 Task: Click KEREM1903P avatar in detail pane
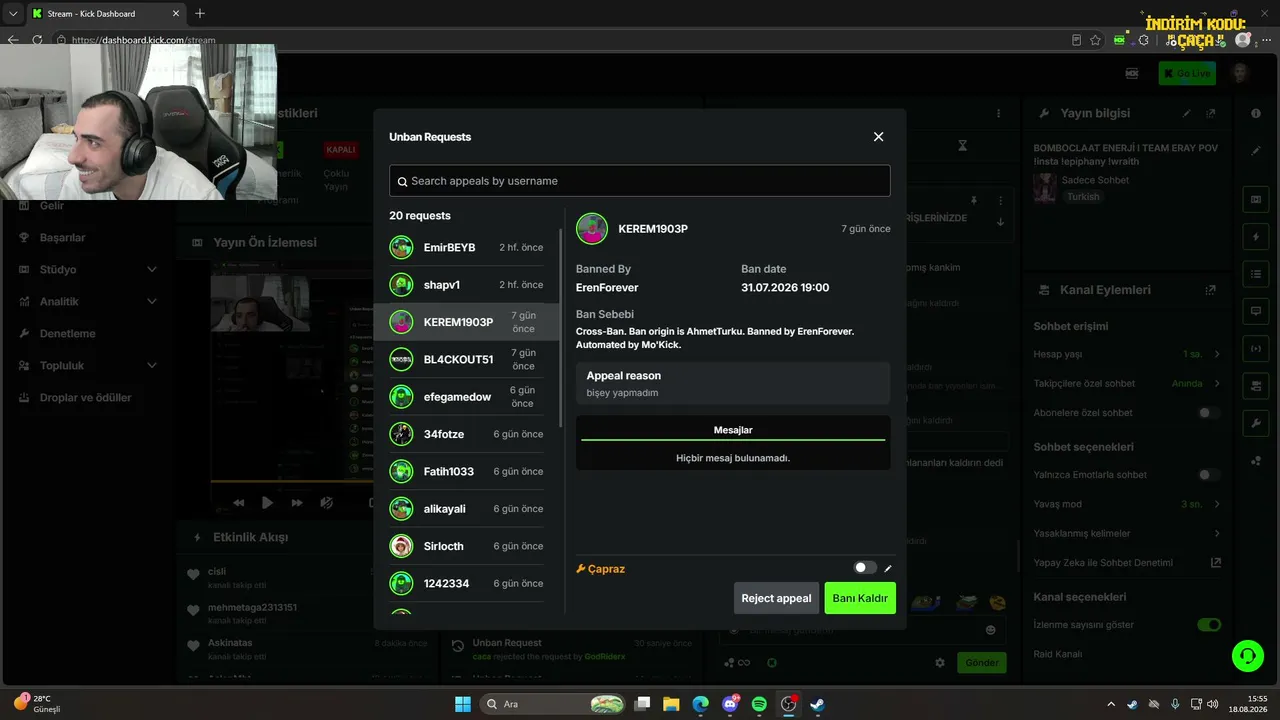point(592,229)
